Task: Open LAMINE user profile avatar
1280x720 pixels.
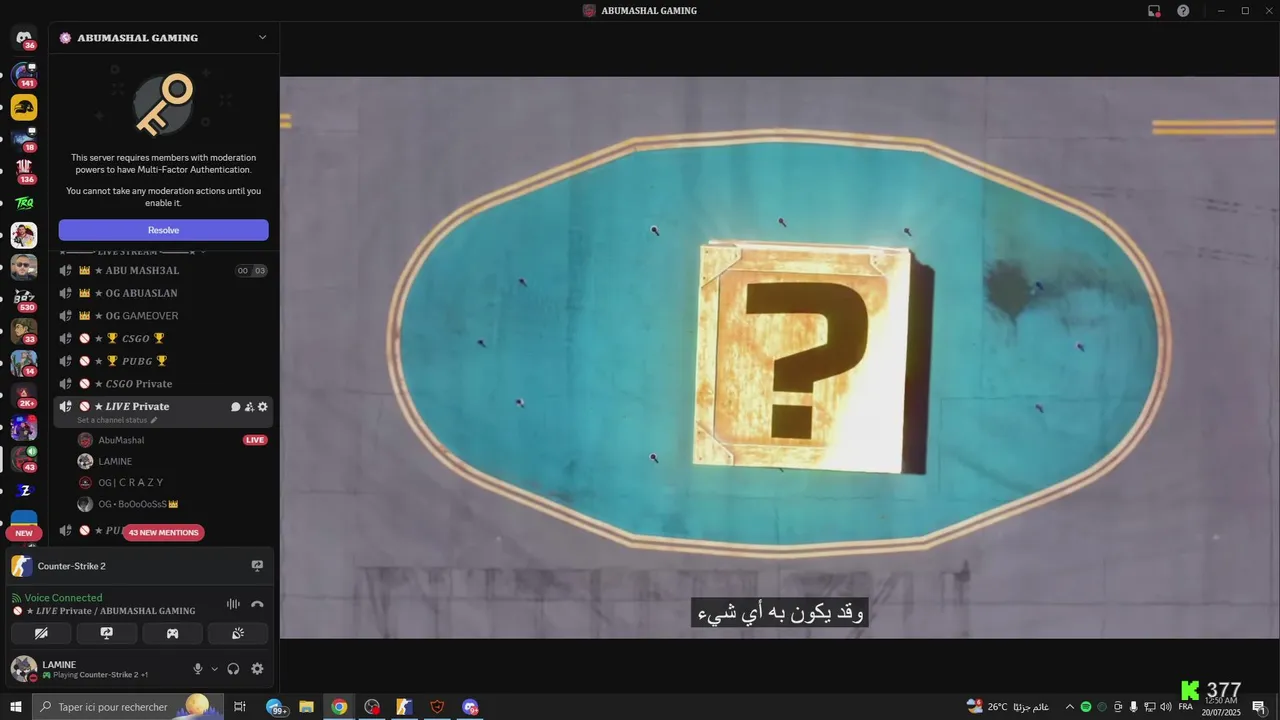Action: [x=24, y=669]
